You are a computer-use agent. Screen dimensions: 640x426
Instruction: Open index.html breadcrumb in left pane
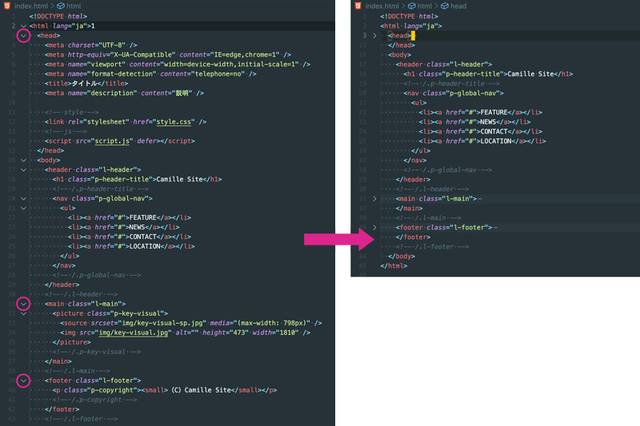click(31, 6)
